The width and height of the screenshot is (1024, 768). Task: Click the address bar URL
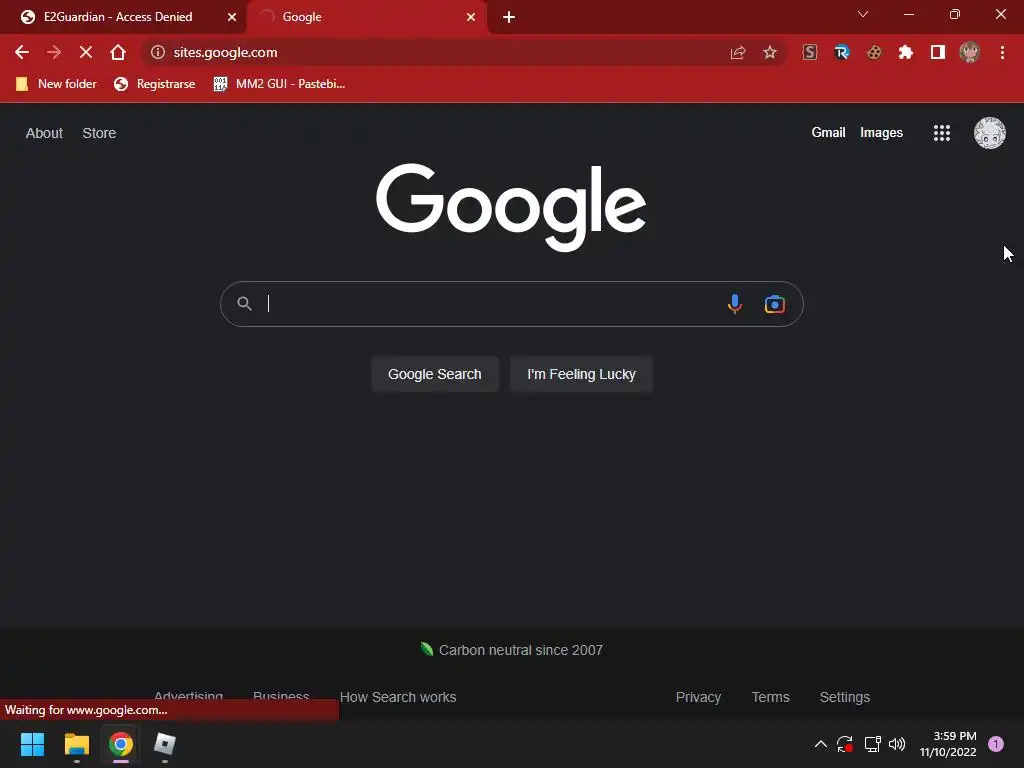(x=225, y=52)
